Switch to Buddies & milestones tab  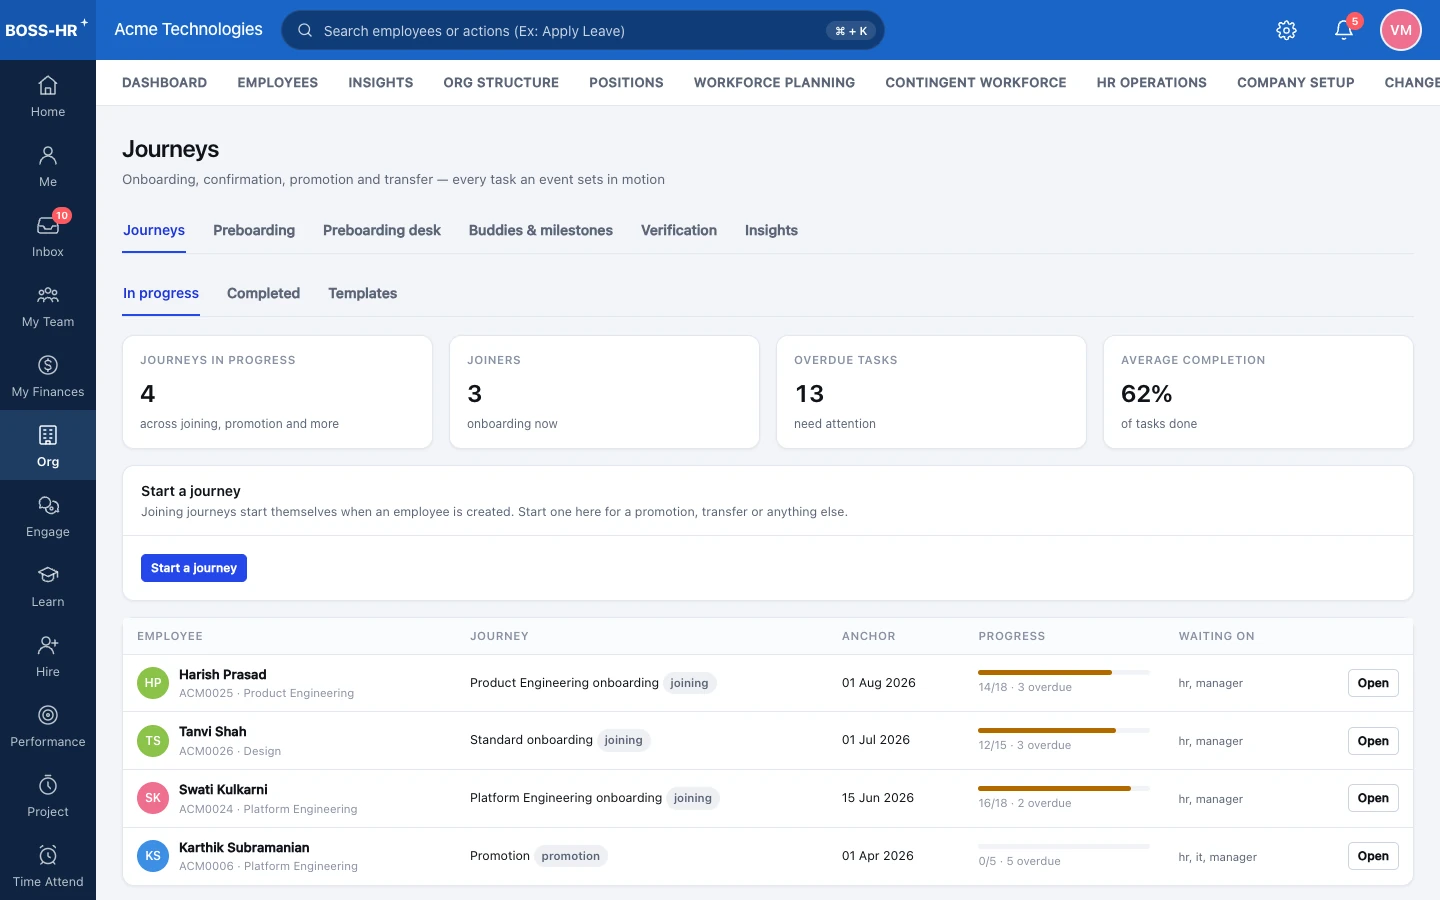(541, 230)
